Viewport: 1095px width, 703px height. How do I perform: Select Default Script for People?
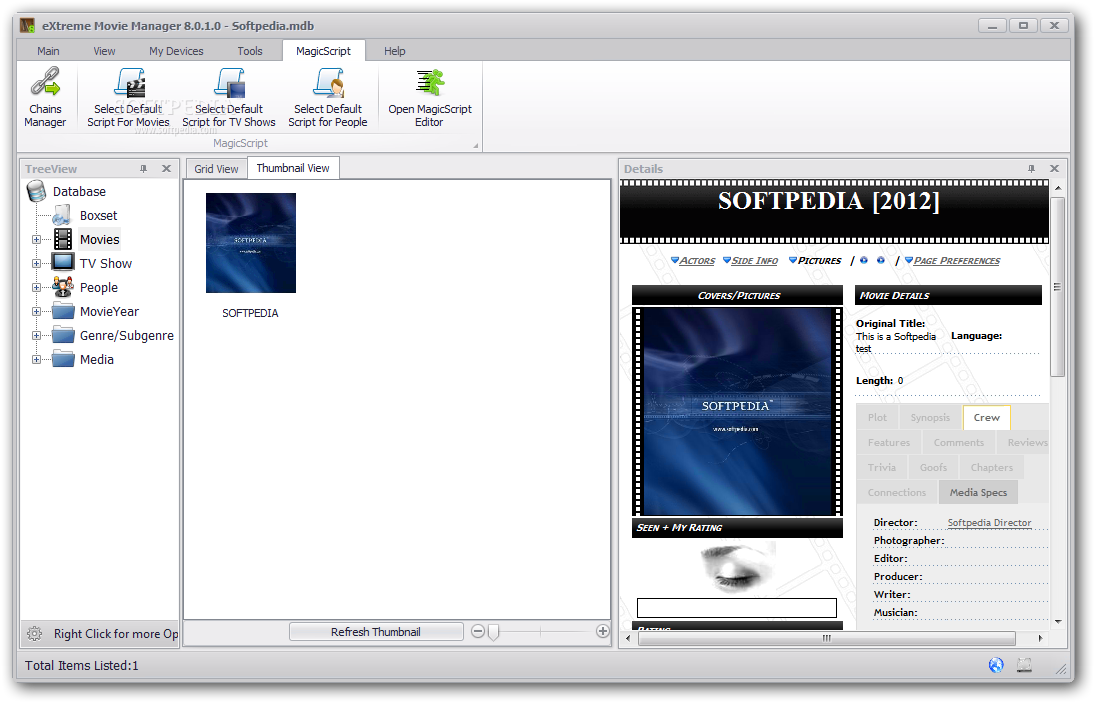328,97
